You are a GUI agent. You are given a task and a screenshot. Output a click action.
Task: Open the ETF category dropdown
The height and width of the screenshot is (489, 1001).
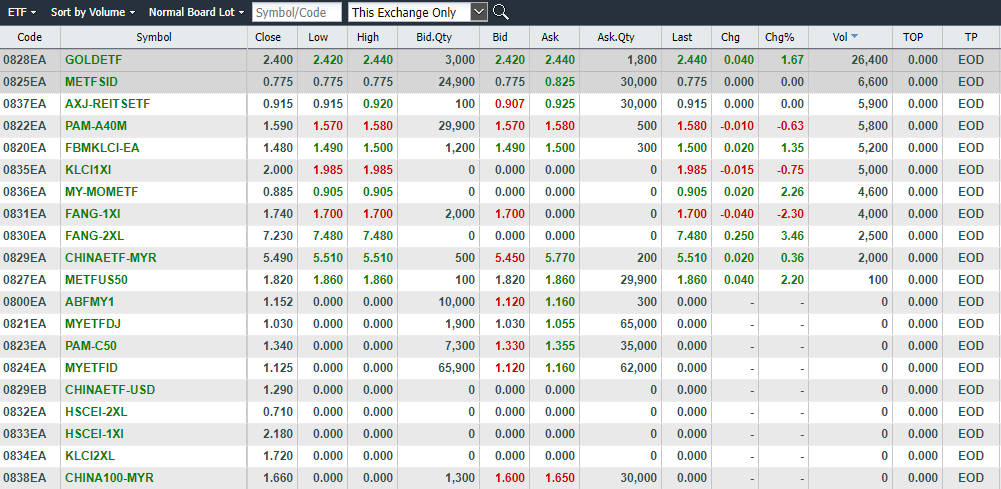22,12
